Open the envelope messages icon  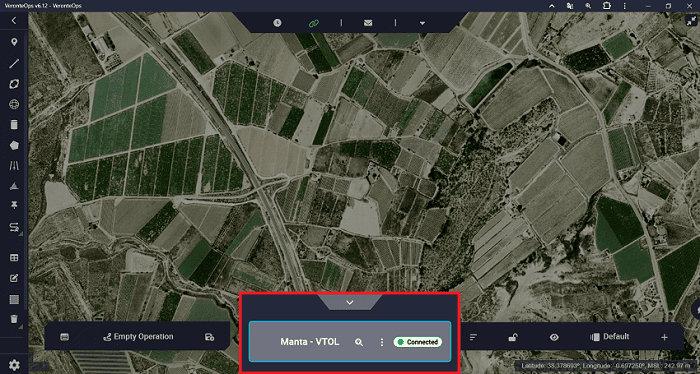368,23
